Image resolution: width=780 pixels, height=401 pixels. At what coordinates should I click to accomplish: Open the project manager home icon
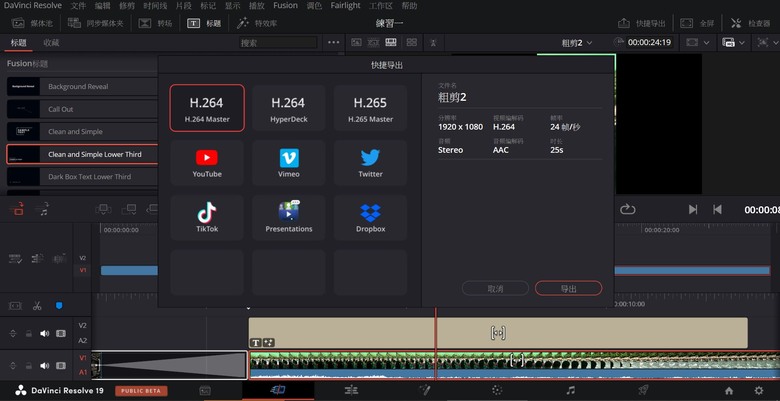coord(729,391)
